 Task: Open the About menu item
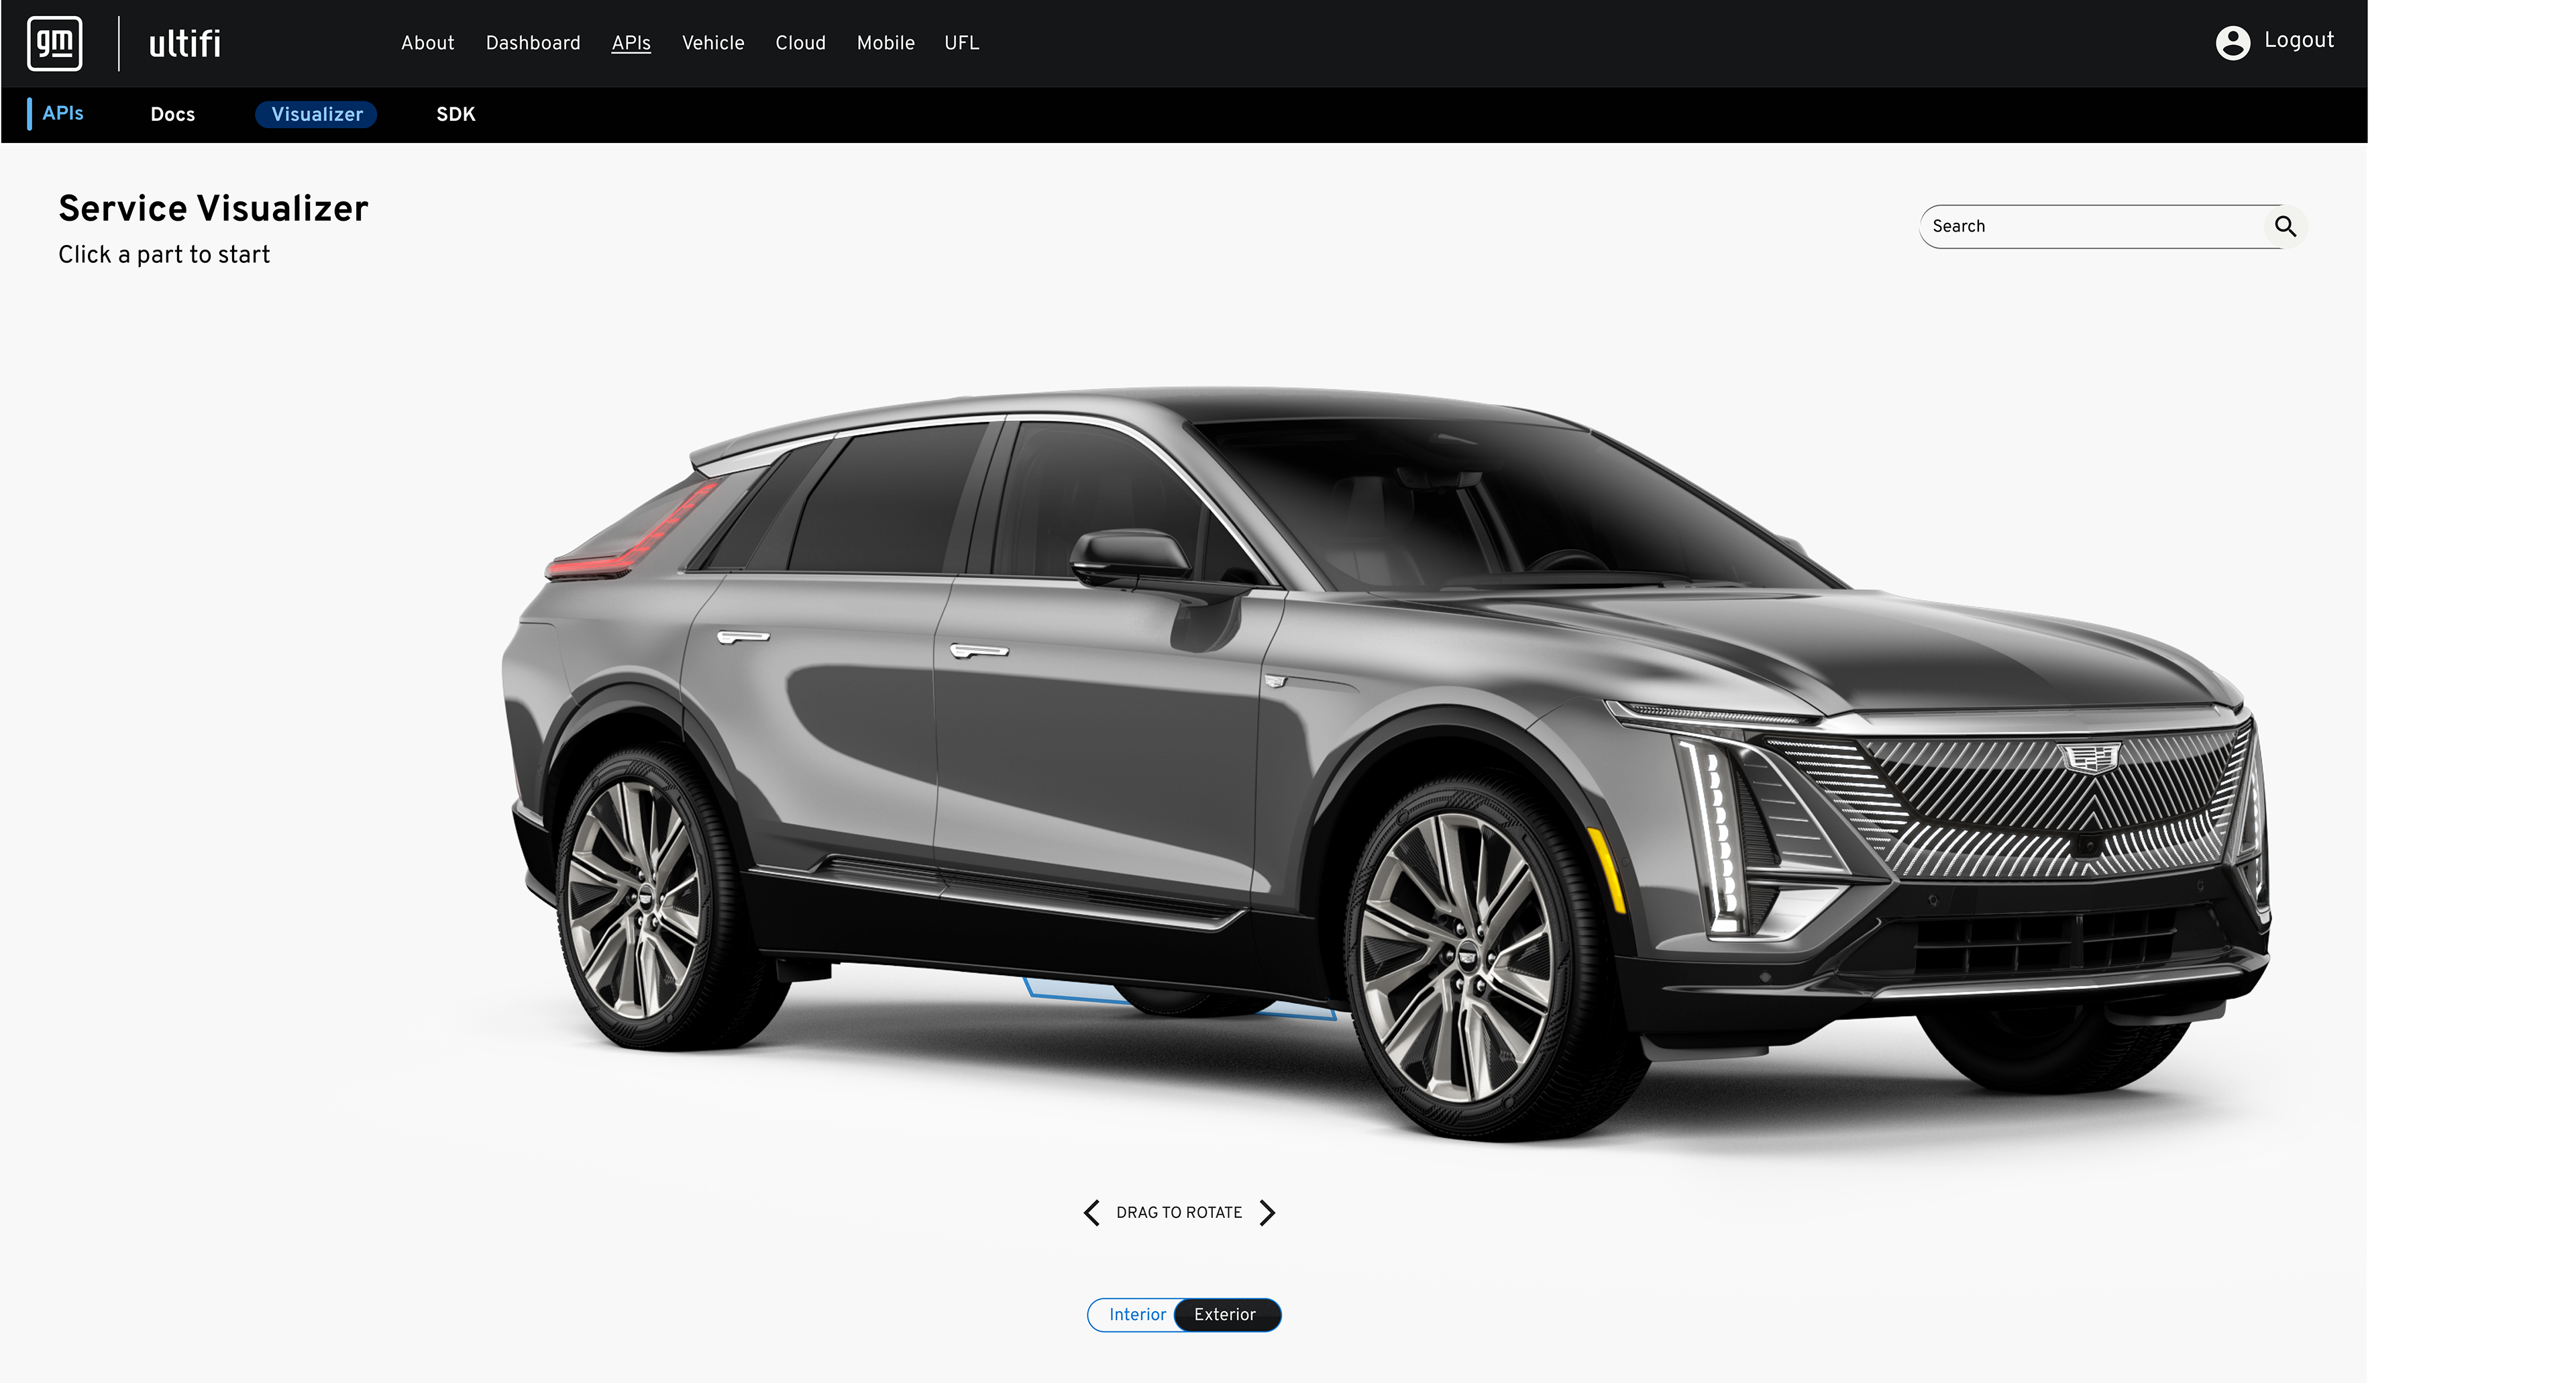[x=427, y=43]
